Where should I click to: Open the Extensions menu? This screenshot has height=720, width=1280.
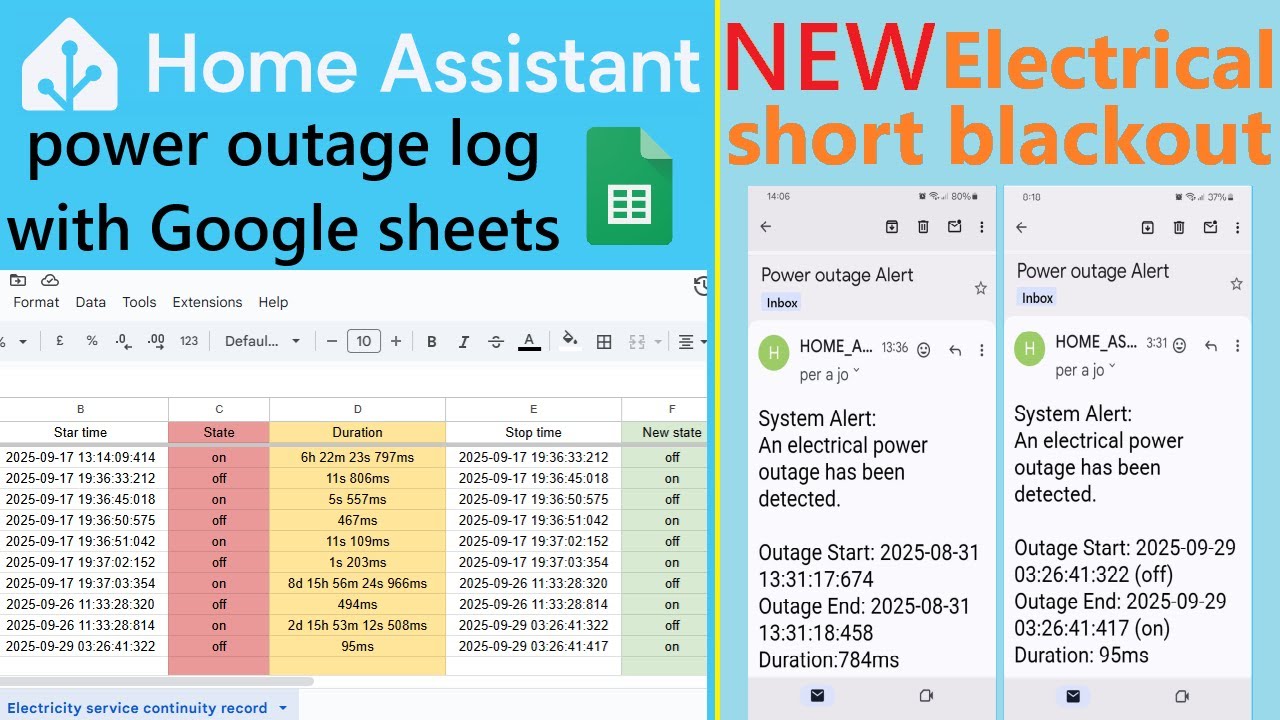click(207, 302)
